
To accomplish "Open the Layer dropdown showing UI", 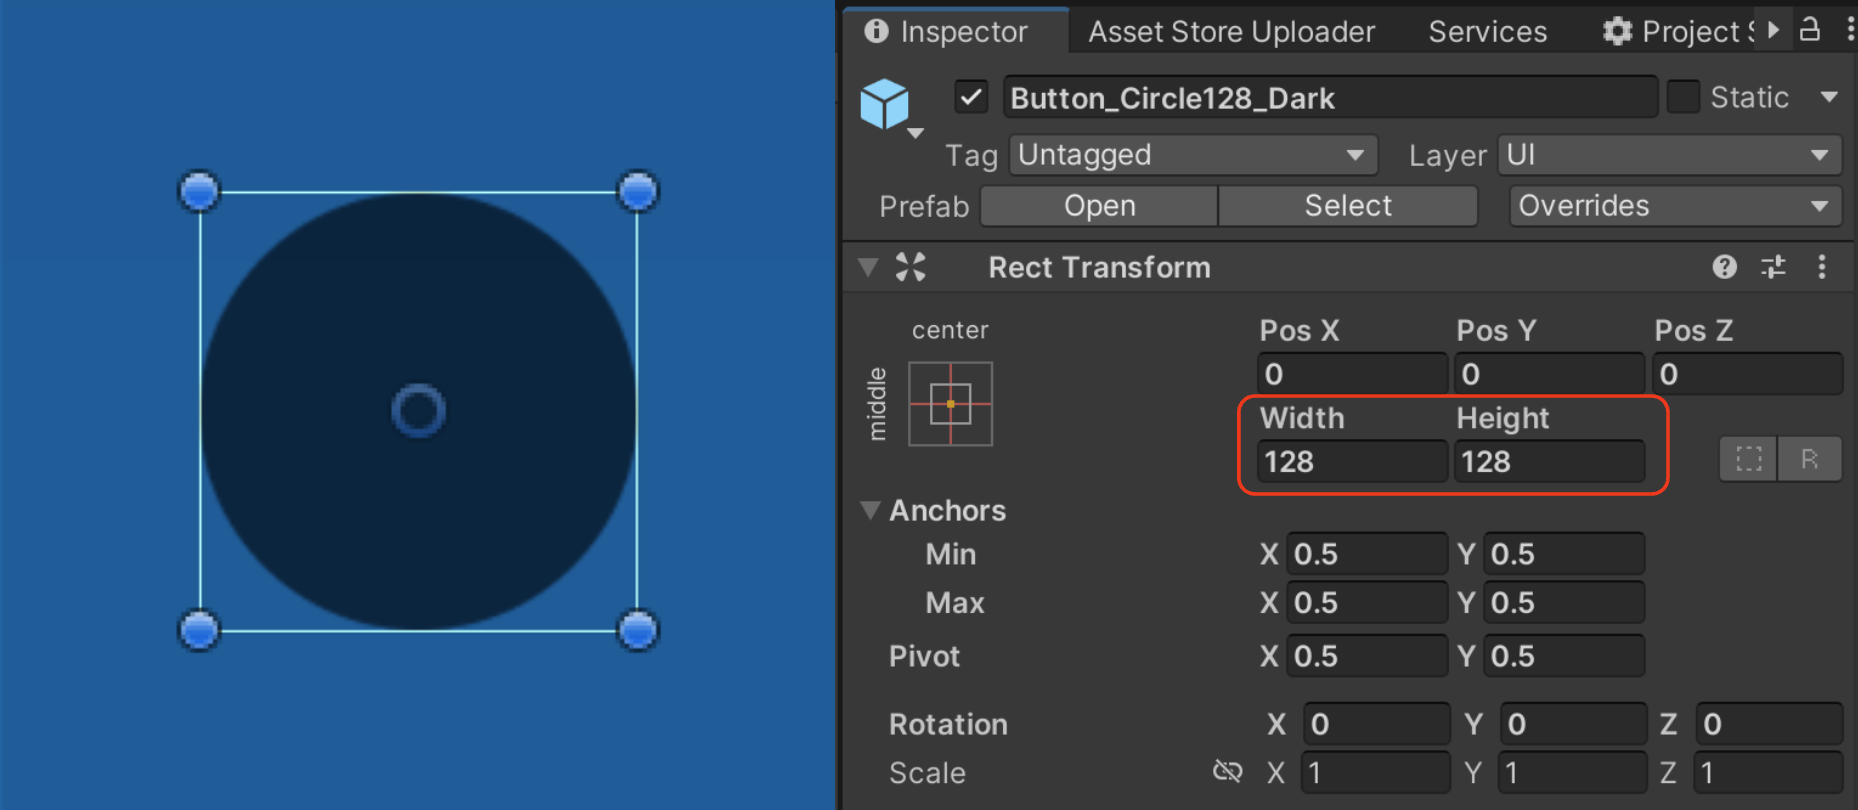I will pyautogui.click(x=1669, y=155).
